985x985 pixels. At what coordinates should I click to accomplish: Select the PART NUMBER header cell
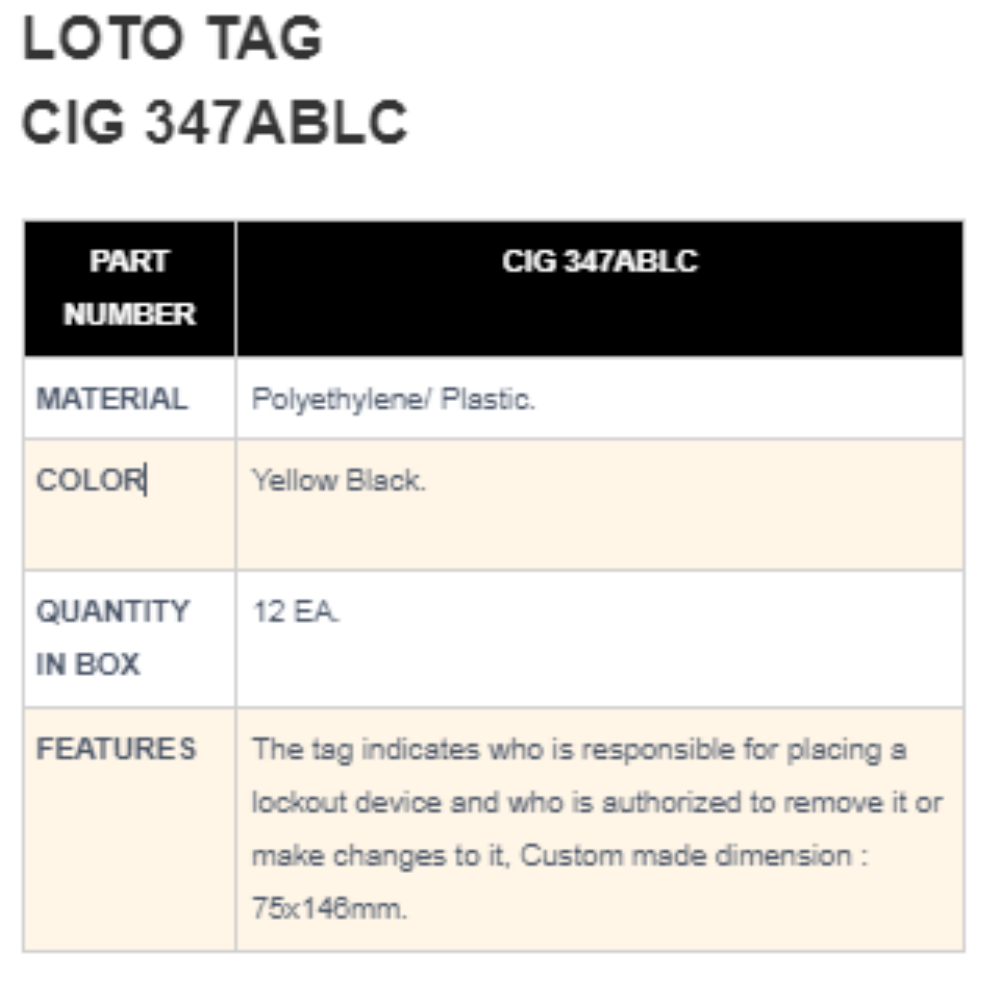pos(129,288)
